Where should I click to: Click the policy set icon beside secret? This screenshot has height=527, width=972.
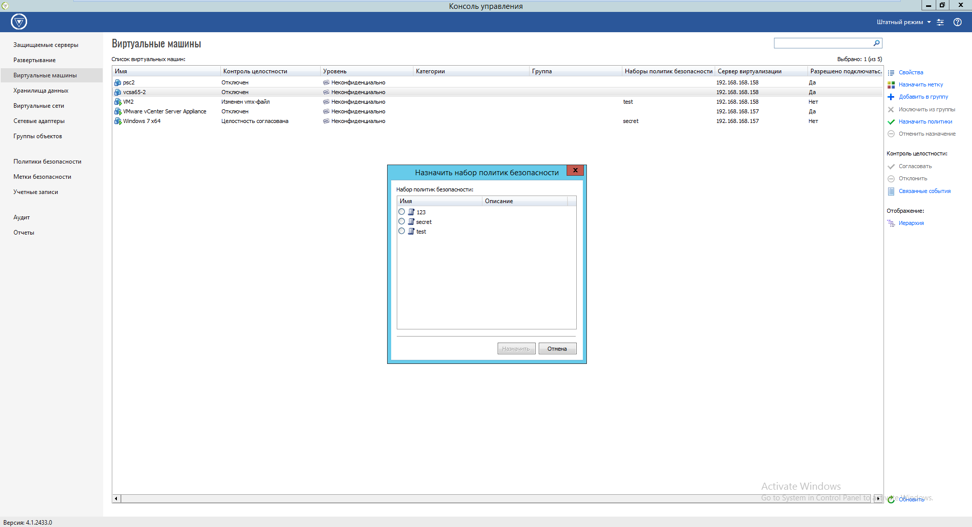(x=411, y=221)
